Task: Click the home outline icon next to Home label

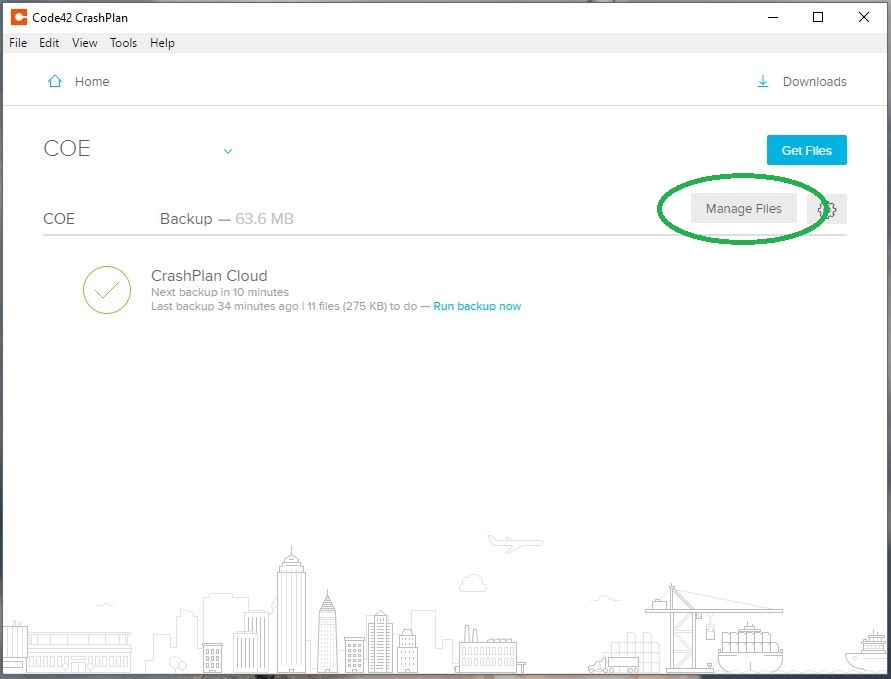Action: tap(55, 81)
